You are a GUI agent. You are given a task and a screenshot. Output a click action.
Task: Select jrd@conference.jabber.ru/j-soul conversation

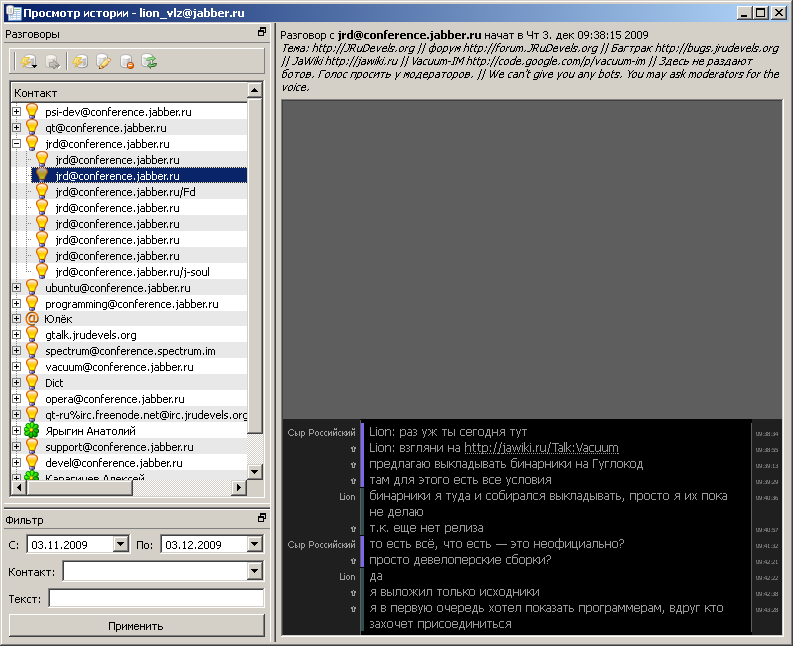pyautogui.click(x=132, y=272)
